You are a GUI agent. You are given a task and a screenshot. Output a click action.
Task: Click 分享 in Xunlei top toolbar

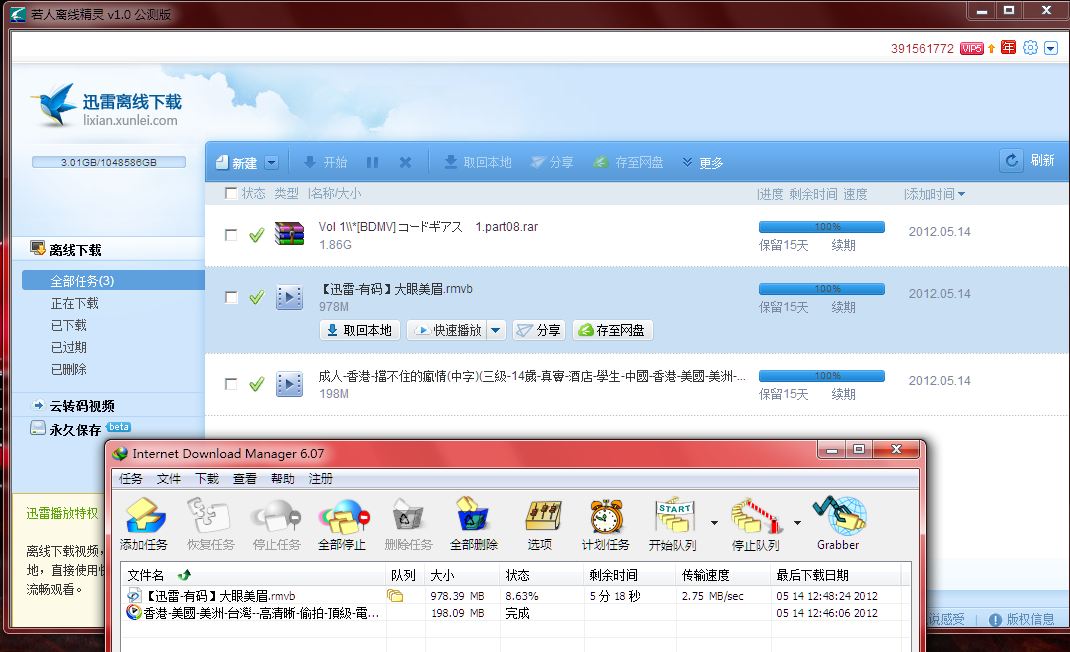[553, 162]
